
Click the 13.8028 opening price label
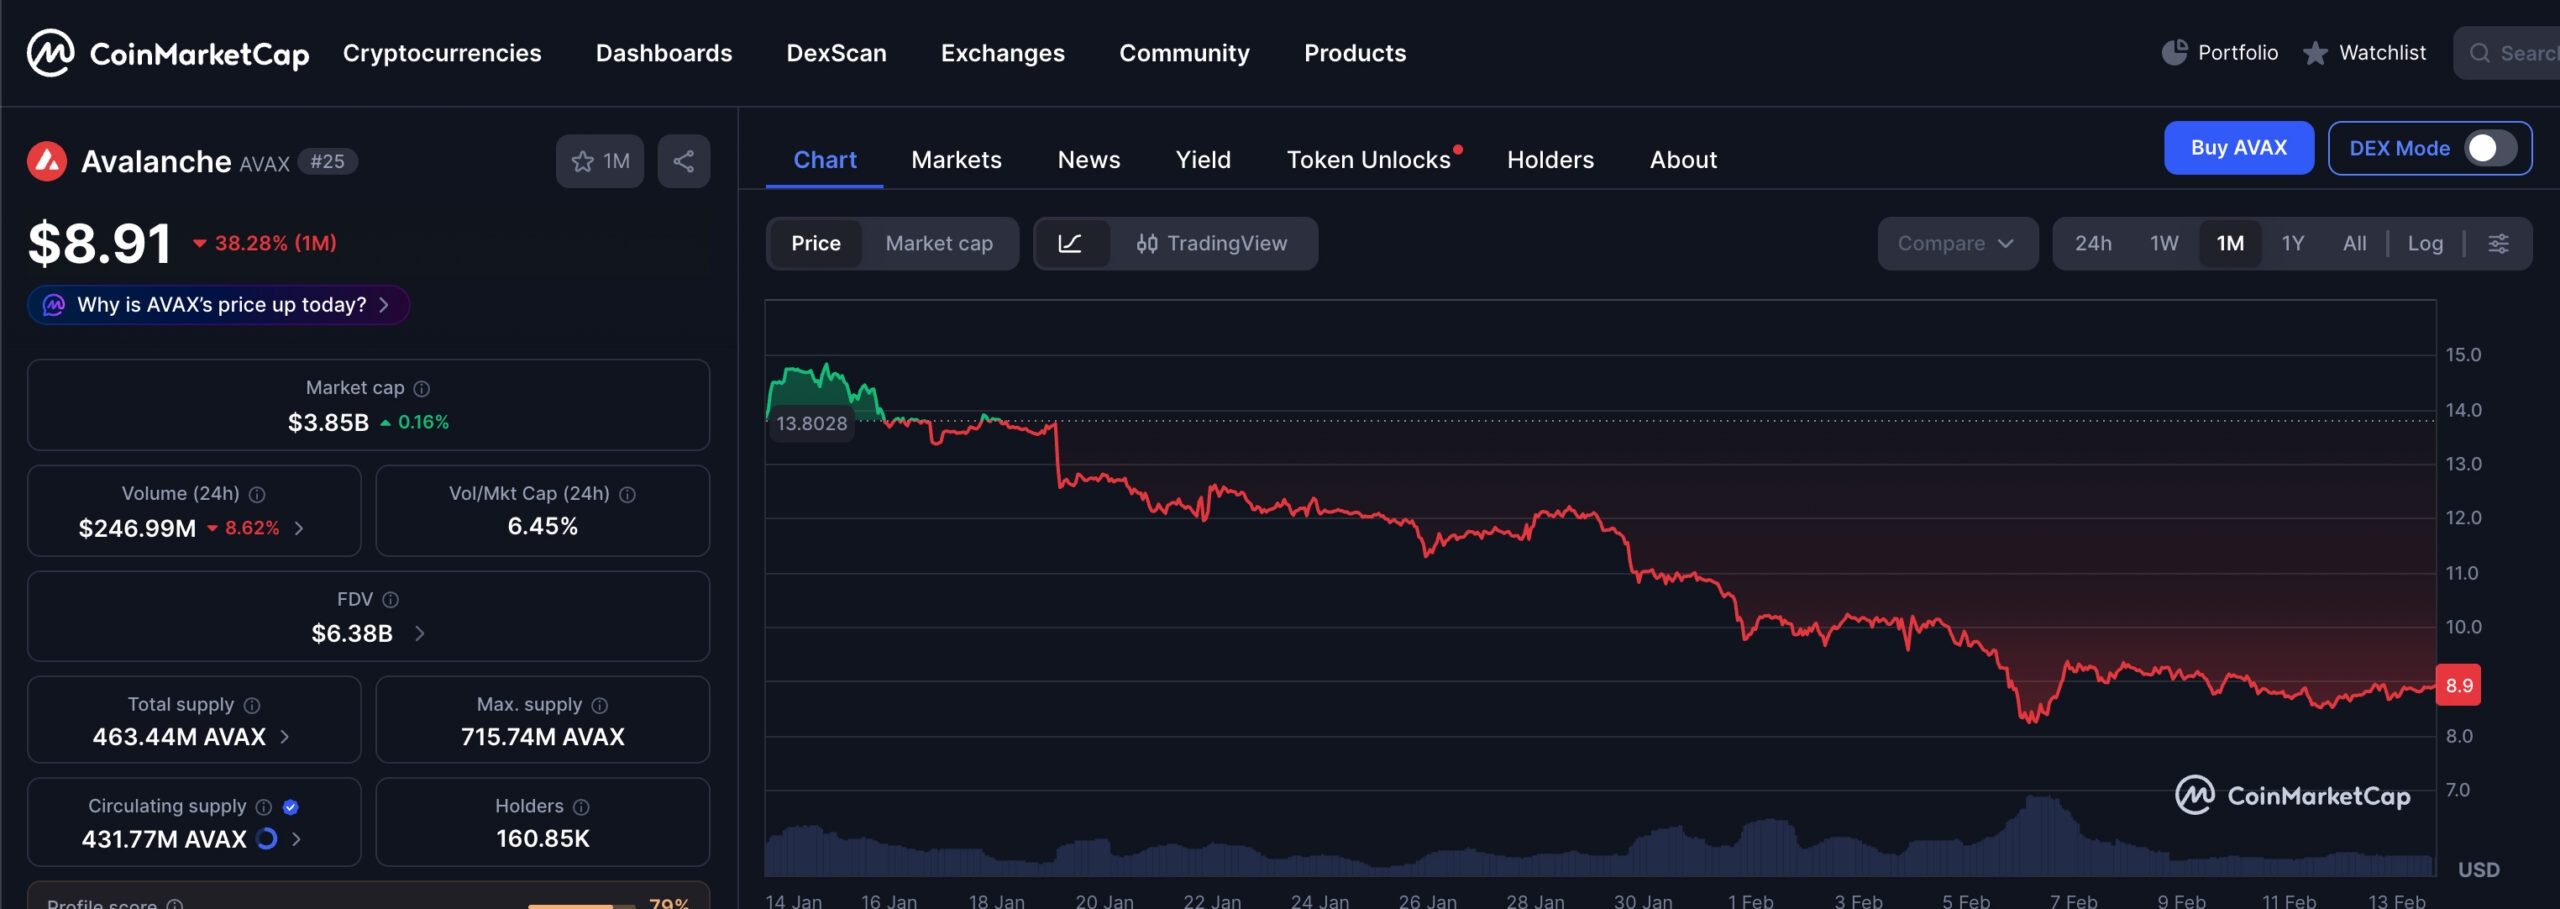click(x=811, y=424)
